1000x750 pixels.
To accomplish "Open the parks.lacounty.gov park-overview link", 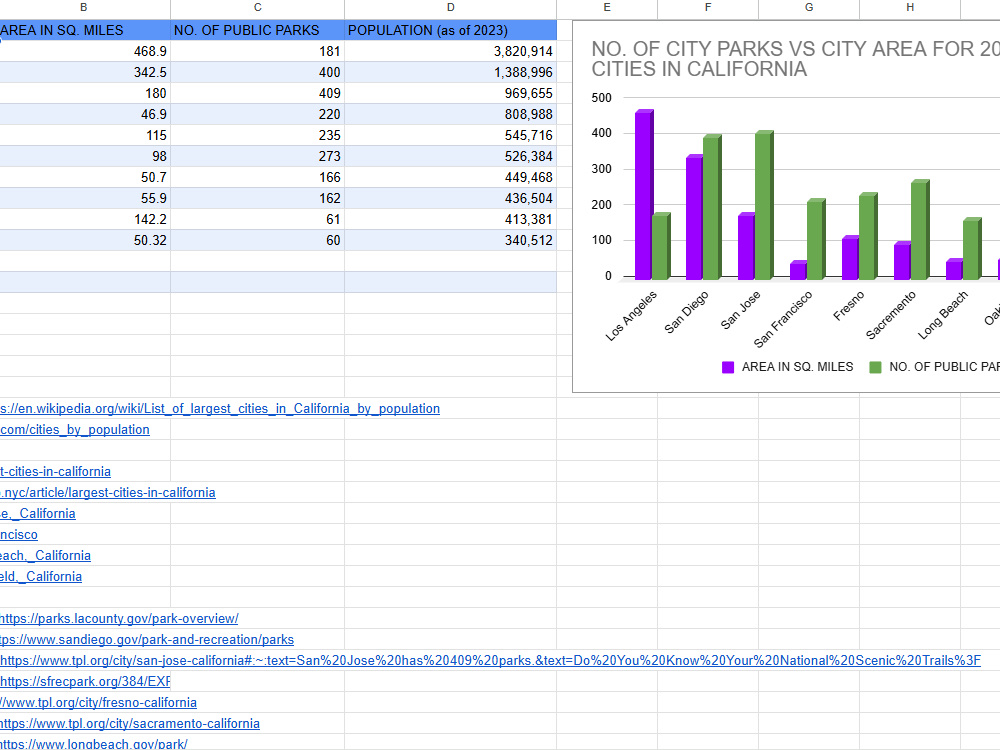I will [119, 619].
